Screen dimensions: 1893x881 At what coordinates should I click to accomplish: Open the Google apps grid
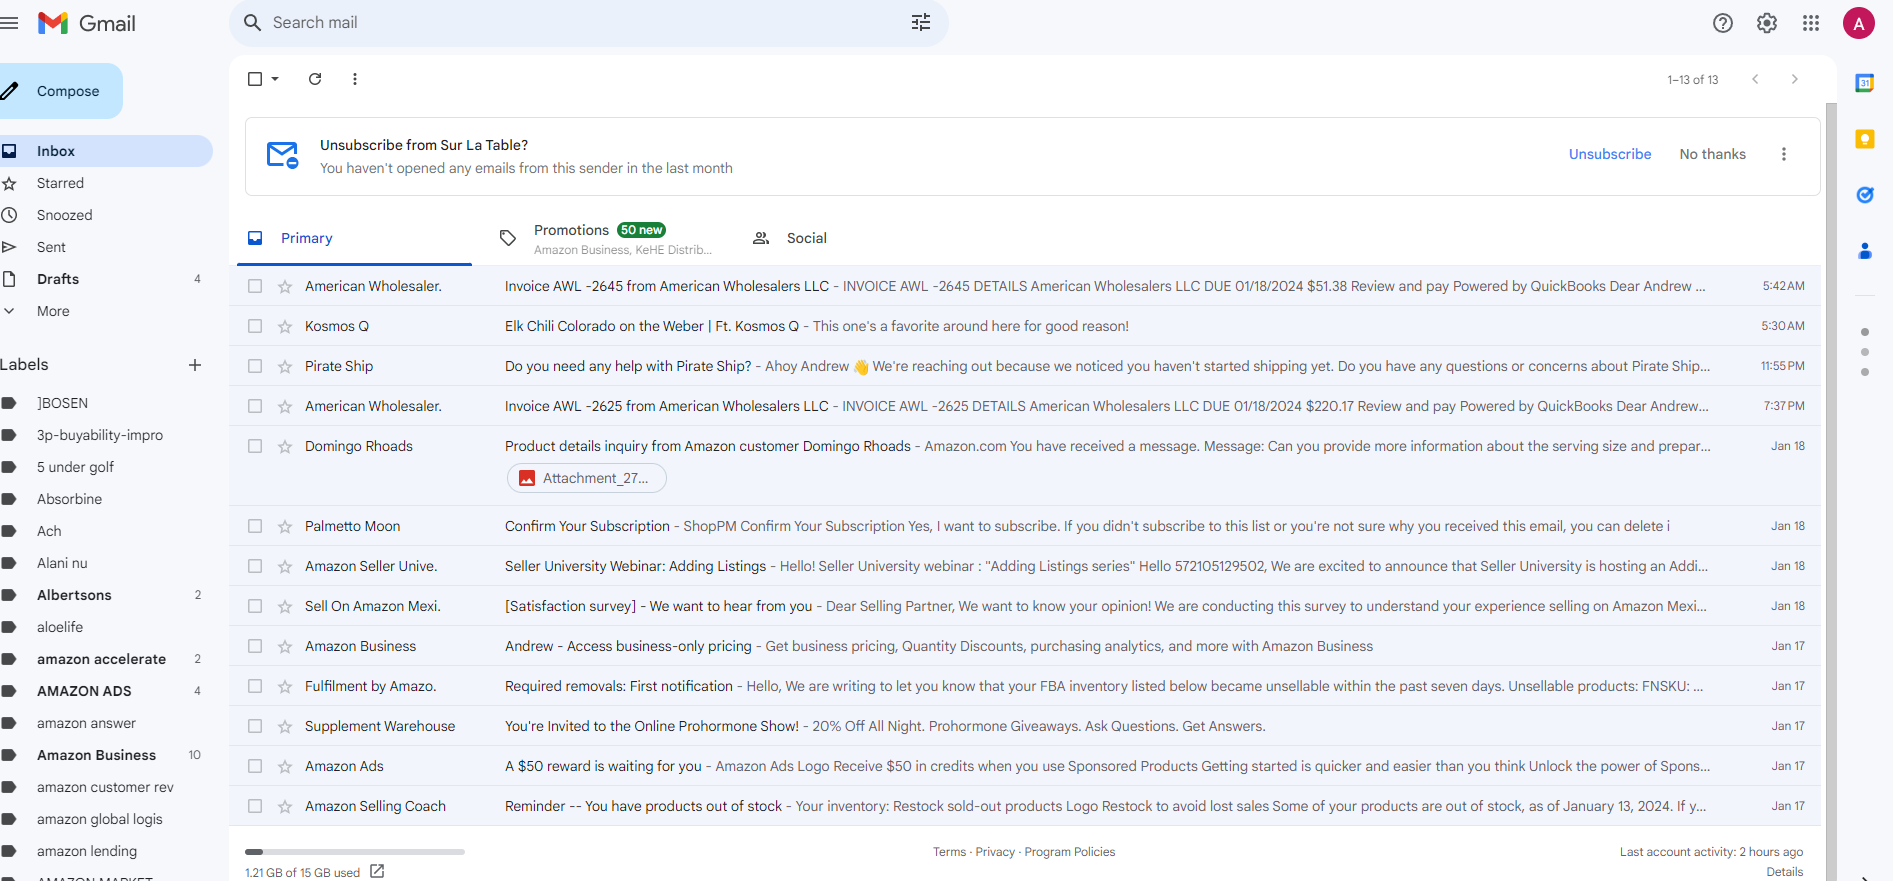pyautogui.click(x=1811, y=23)
